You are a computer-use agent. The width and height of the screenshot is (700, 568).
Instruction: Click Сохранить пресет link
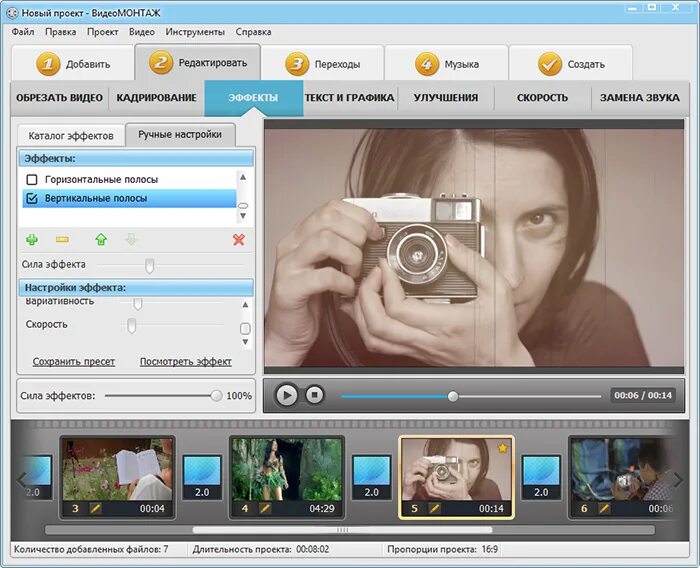pyautogui.click(x=74, y=362)
